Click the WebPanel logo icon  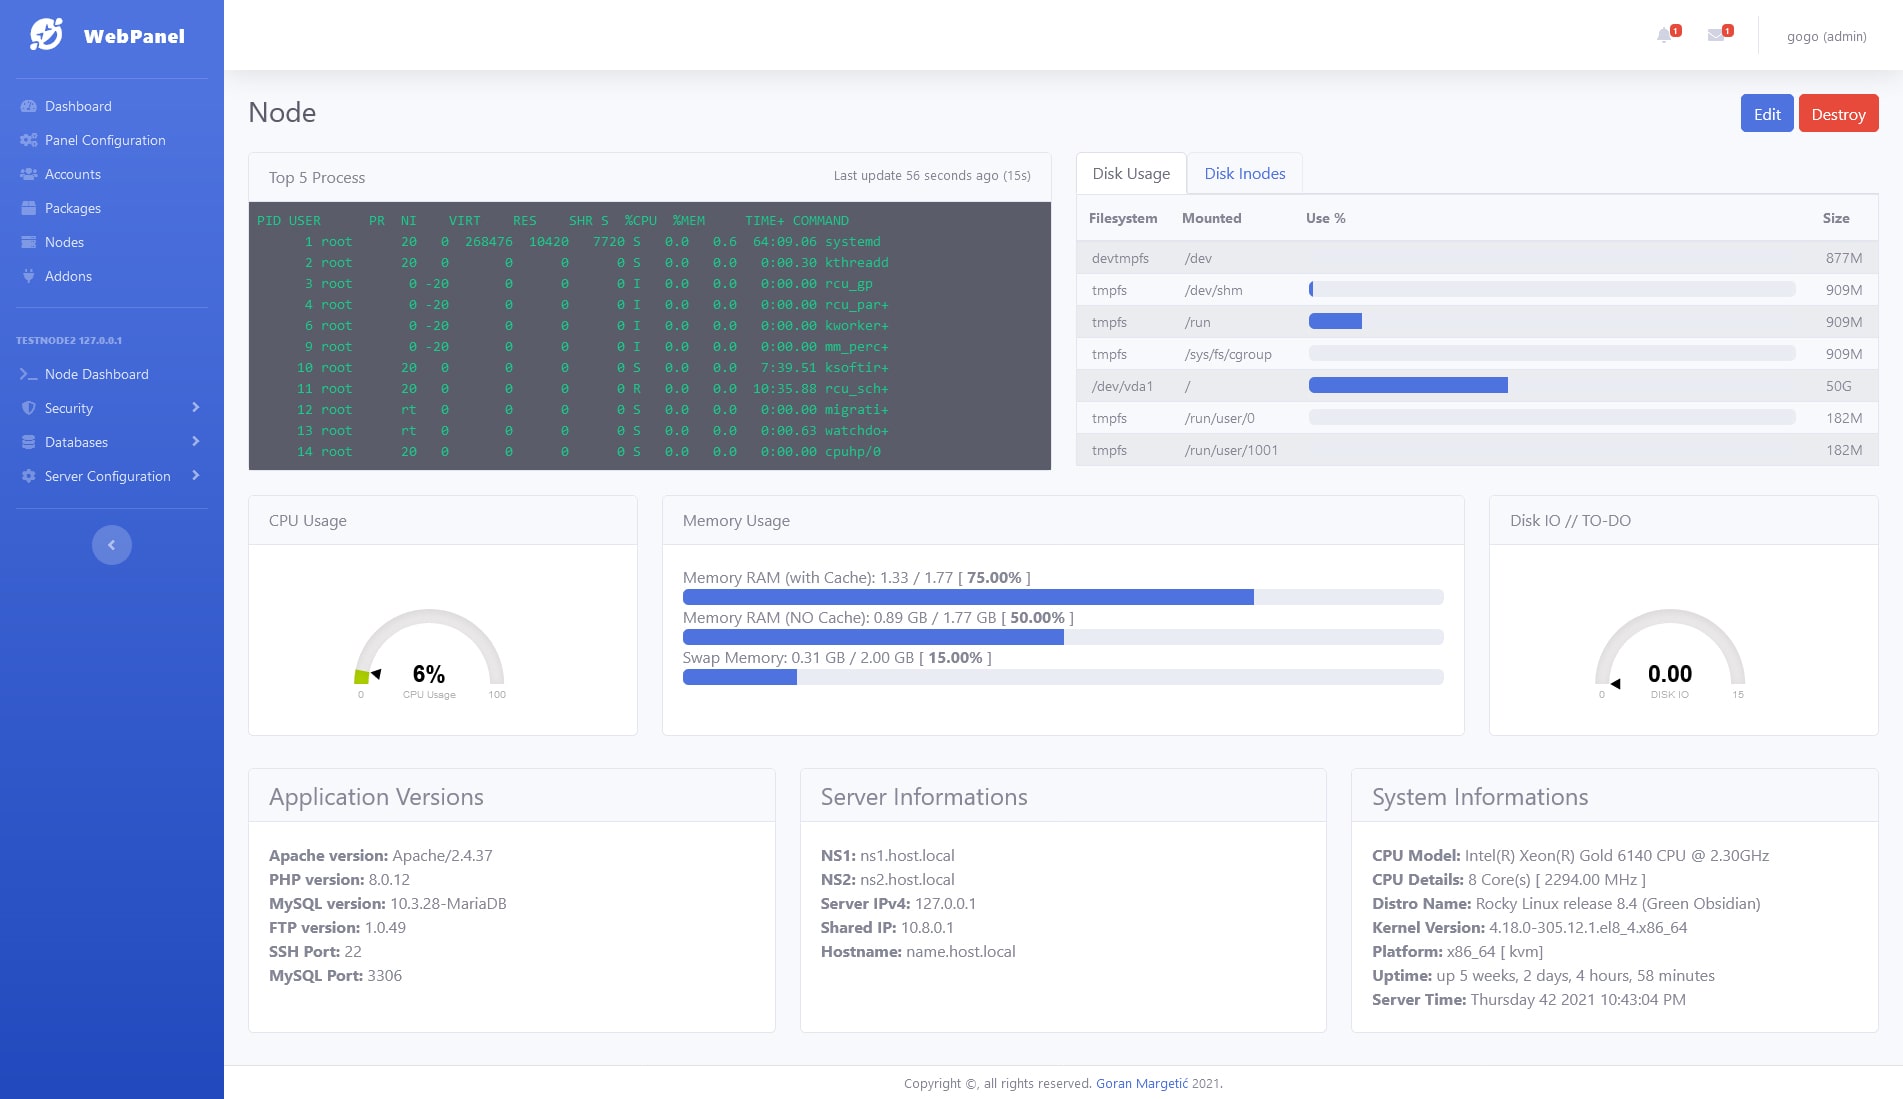click(46, 34)
